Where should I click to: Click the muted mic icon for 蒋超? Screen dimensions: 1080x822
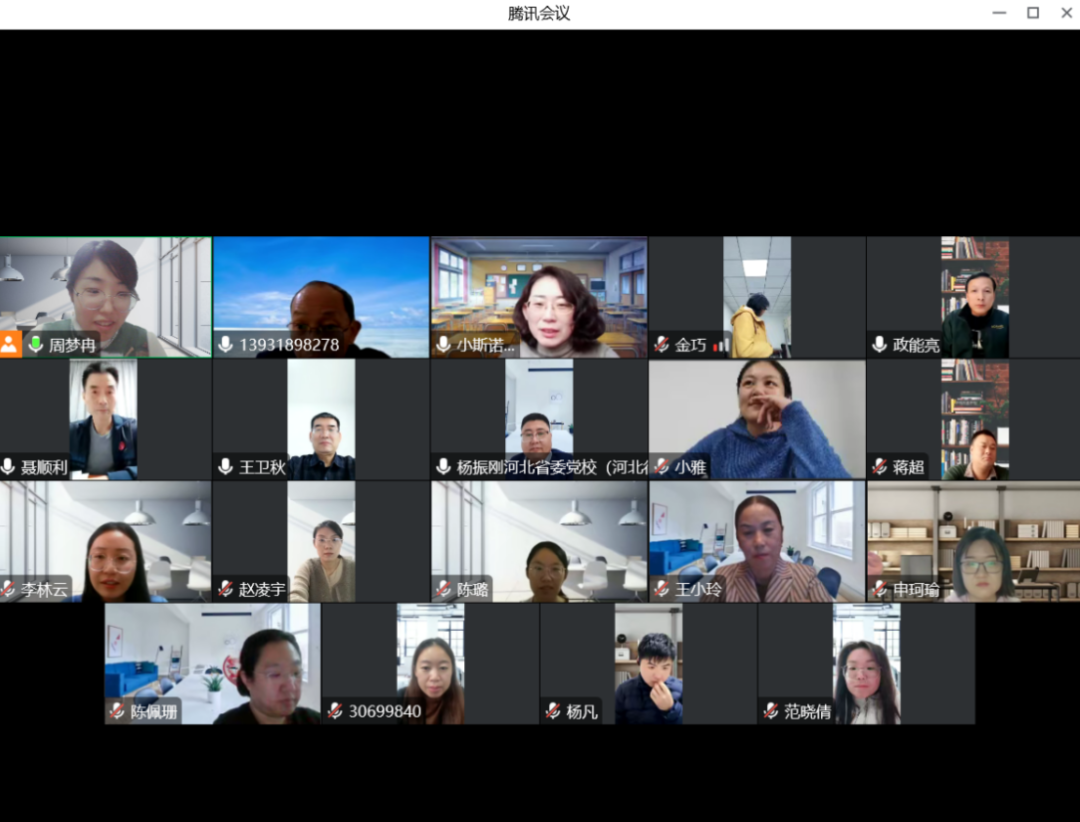(x=879, y=467)
